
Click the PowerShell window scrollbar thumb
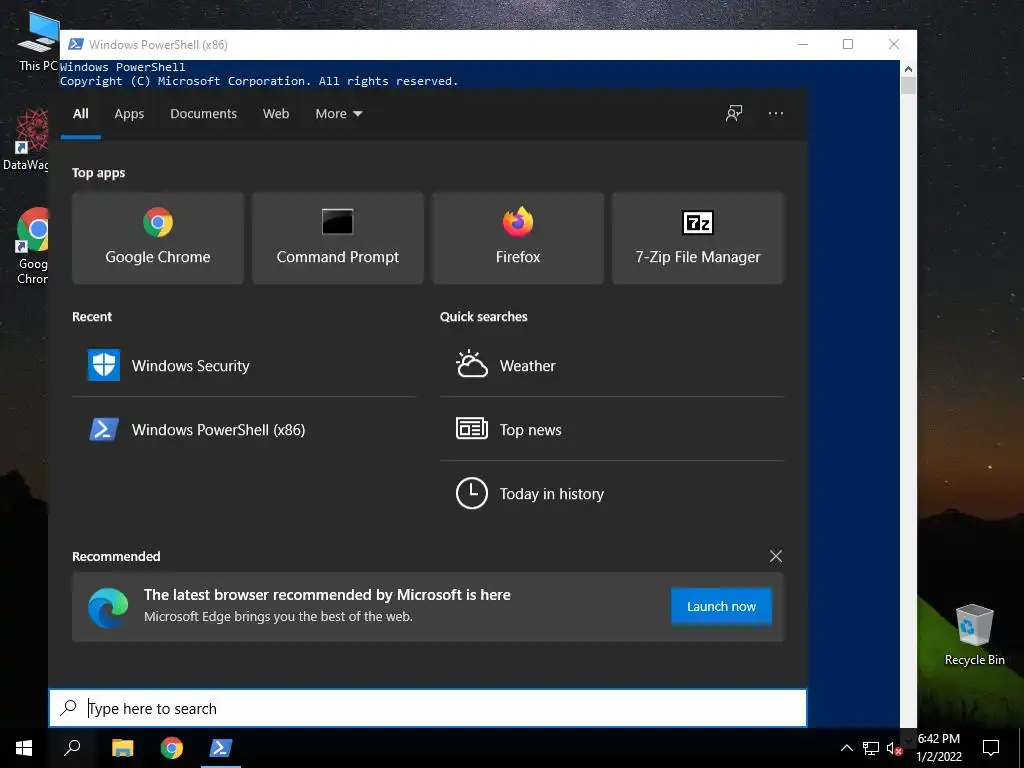908,86
